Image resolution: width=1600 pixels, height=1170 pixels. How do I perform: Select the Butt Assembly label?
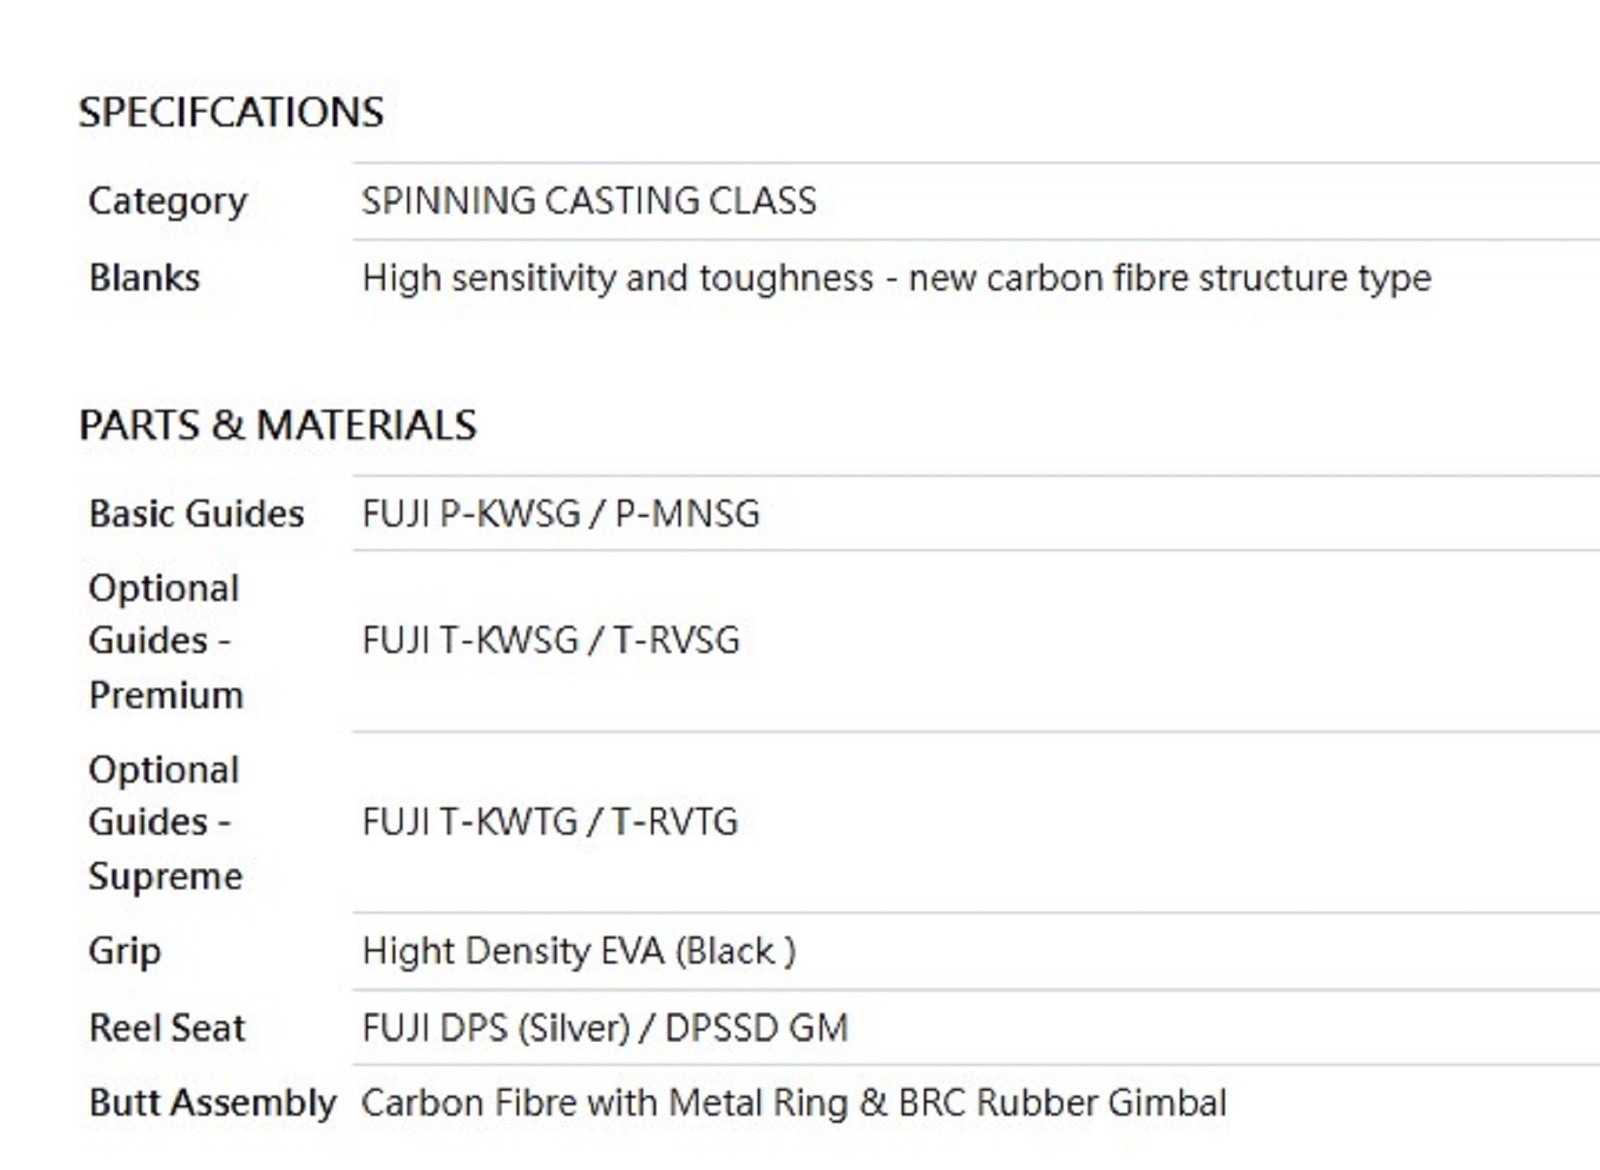212,1103
